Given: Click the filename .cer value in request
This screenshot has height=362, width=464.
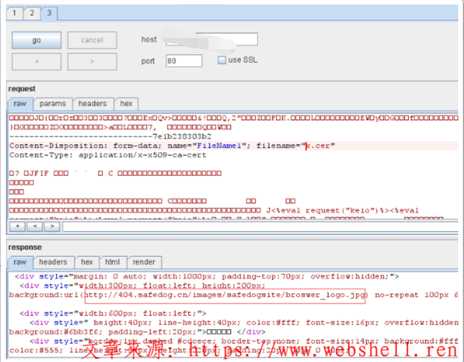Looking at the screenshot, I should coord(318,146).
